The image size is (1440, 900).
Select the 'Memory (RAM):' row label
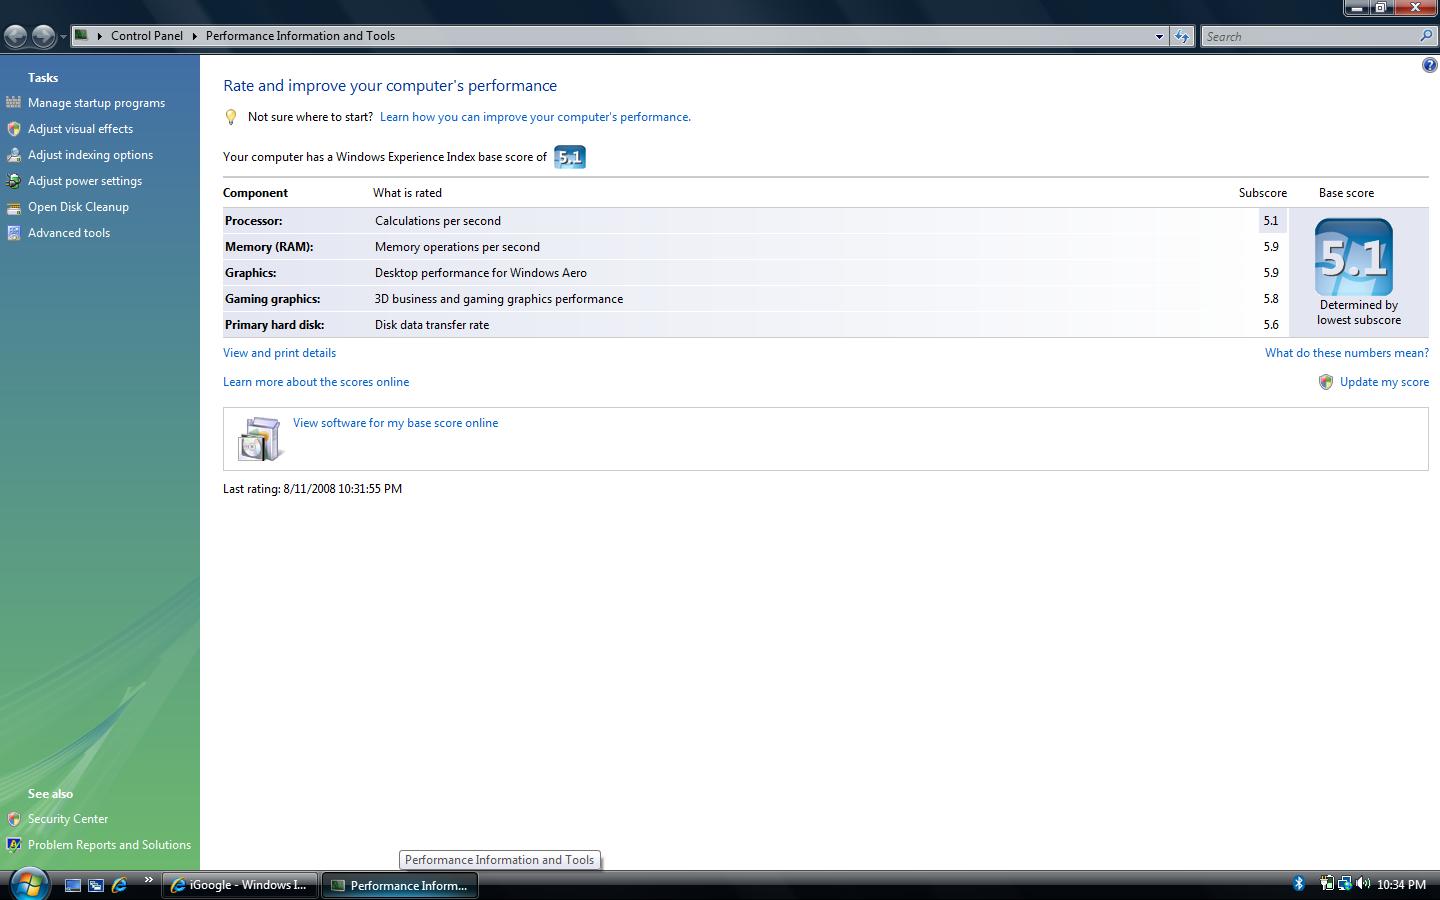point(269,247)
